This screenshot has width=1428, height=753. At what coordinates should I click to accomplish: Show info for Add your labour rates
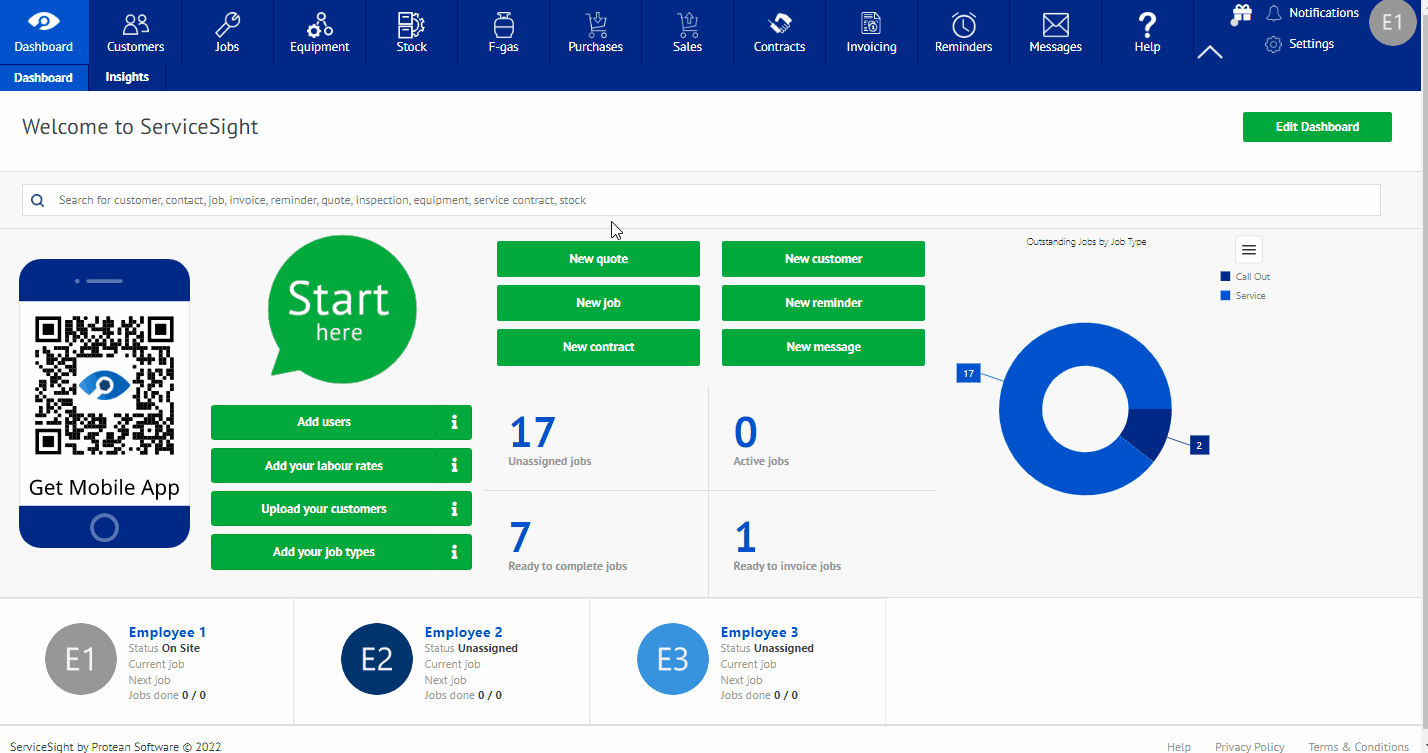coord(454,465)
